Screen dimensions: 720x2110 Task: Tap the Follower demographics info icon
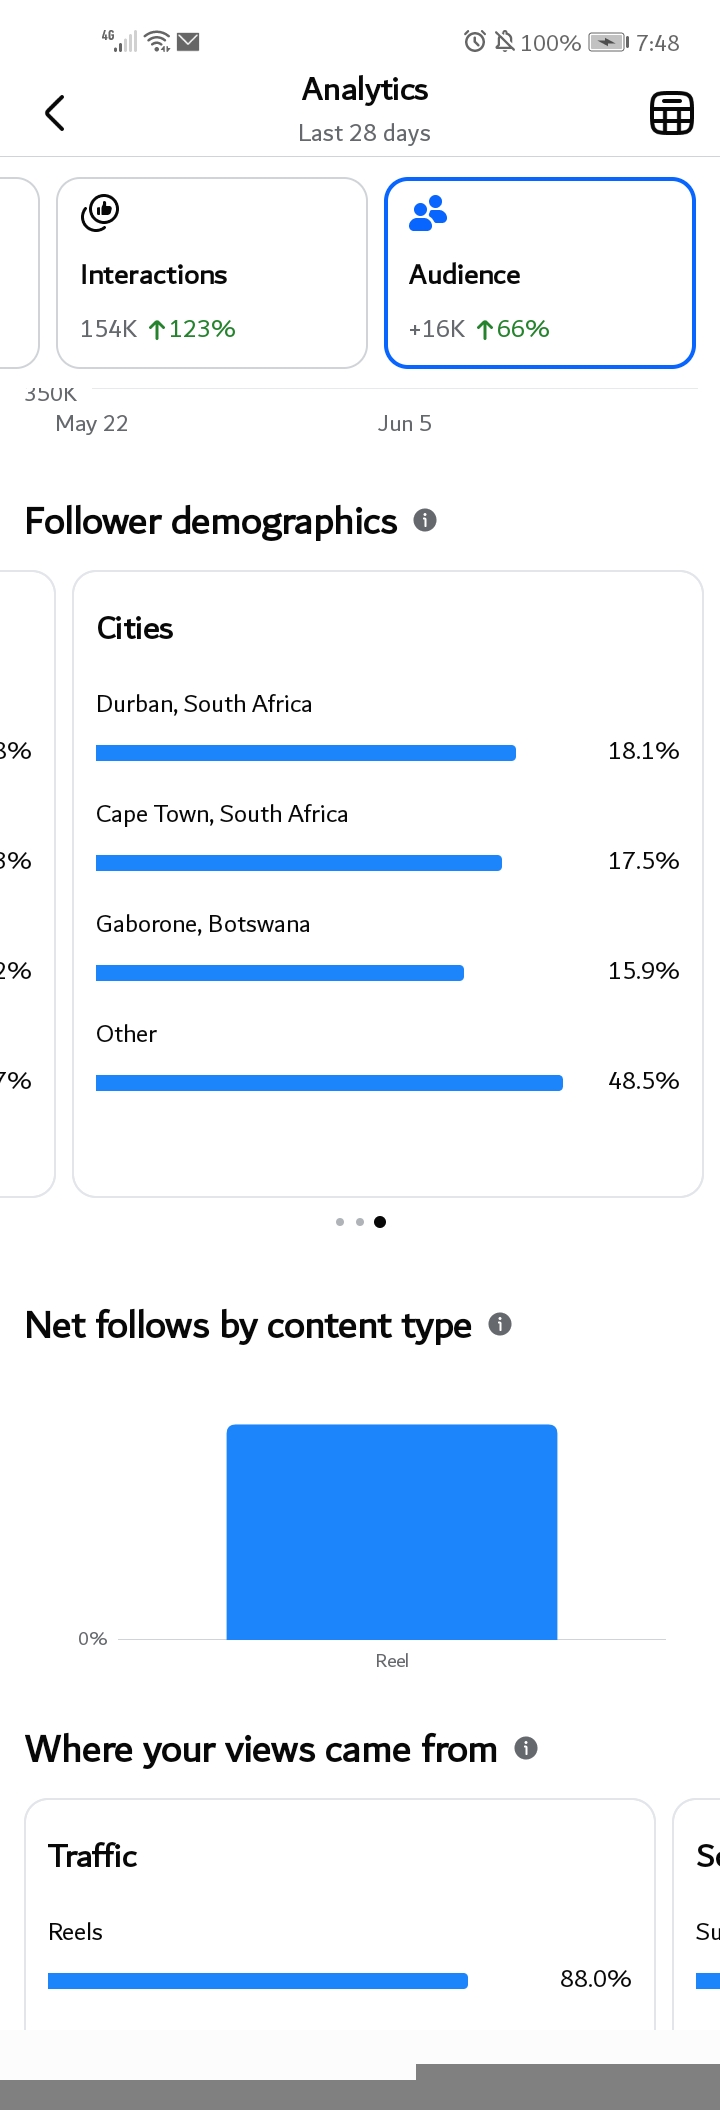click(425, 520)
